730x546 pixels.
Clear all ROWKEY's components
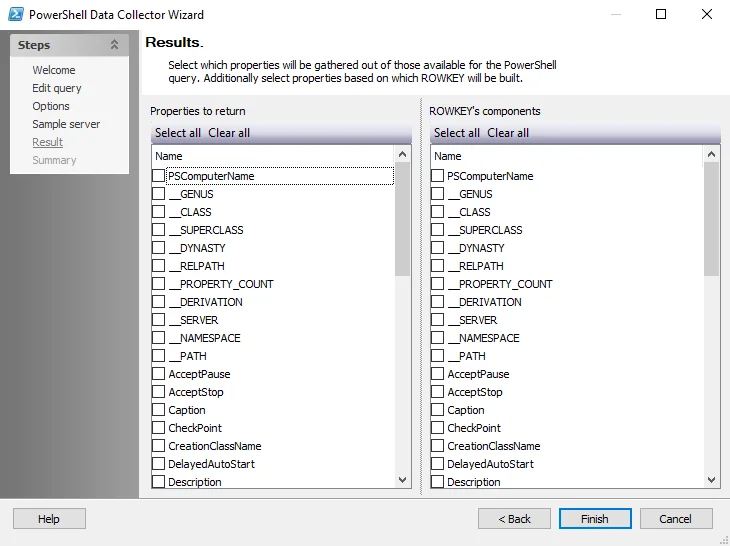508,133
